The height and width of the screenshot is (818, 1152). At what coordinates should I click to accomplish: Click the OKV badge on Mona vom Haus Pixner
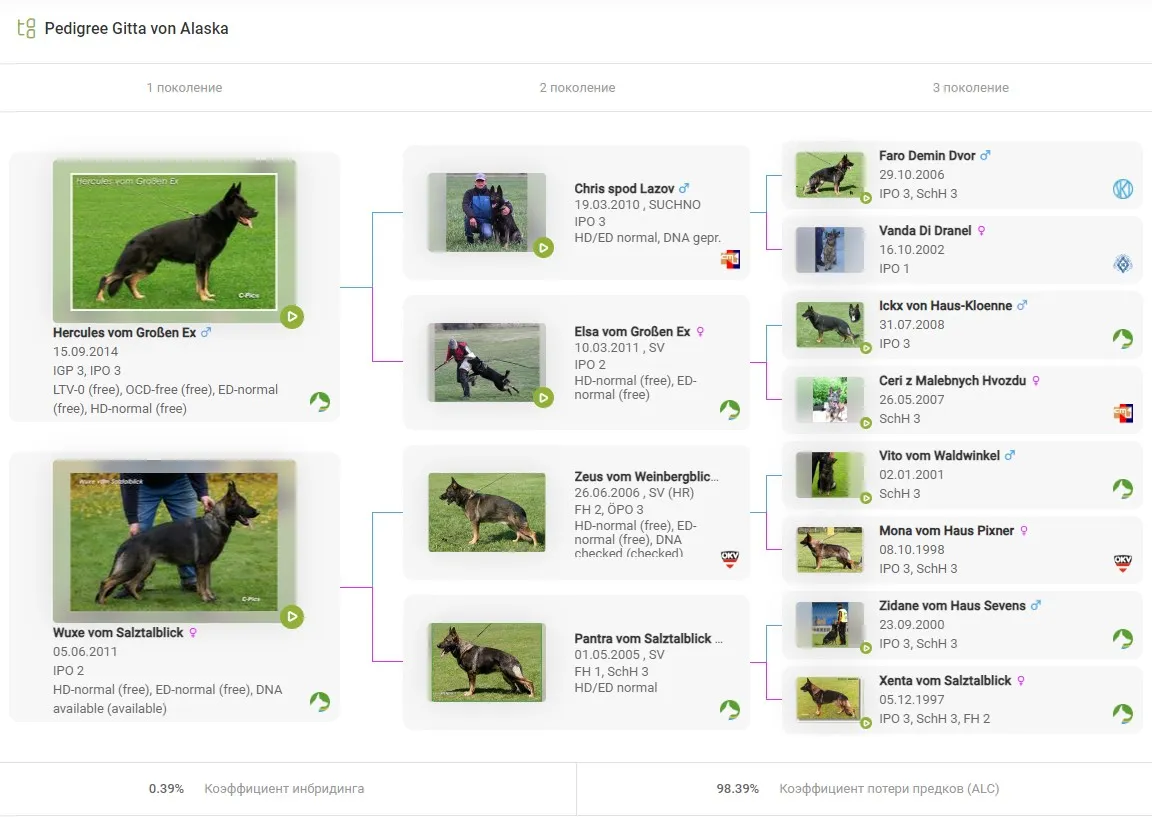click(x=1123, y=563)
